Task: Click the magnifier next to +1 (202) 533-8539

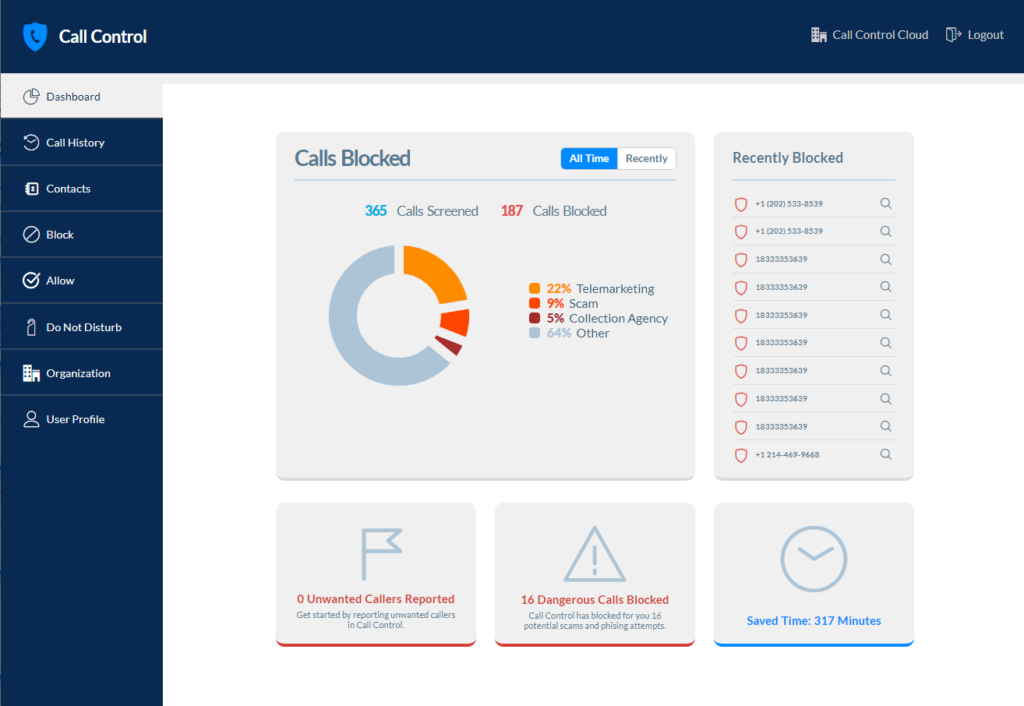Action: pos(885,203)
